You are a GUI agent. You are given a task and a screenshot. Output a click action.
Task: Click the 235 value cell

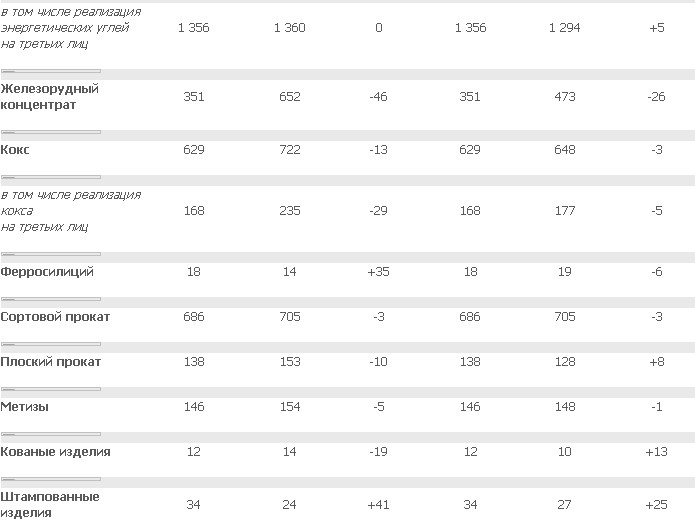click(290, 210)
